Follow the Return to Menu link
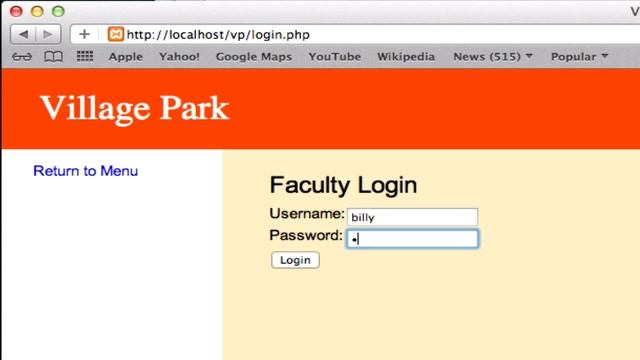The height and width of the screenshot is (360, 640). click(85, 171)
